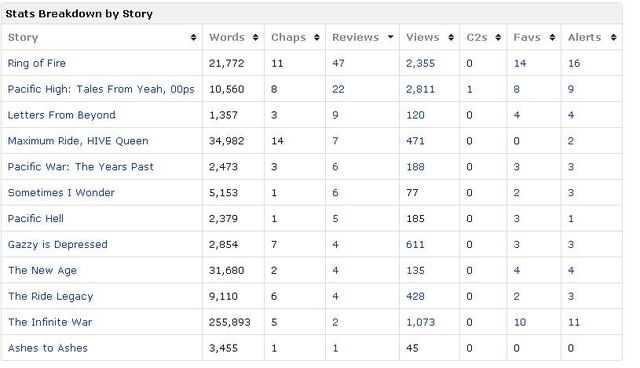The width and height of the screenshot is (640, 368).
Task: Click 428 views for The Ride Legacy
Action: [x=415, y=296]
